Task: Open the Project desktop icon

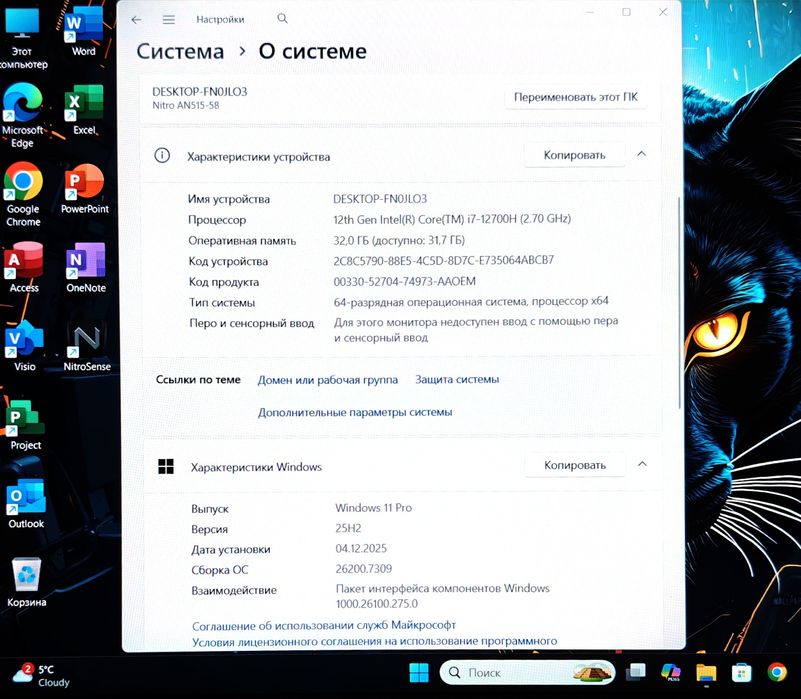Action: [x=25, y=426]
